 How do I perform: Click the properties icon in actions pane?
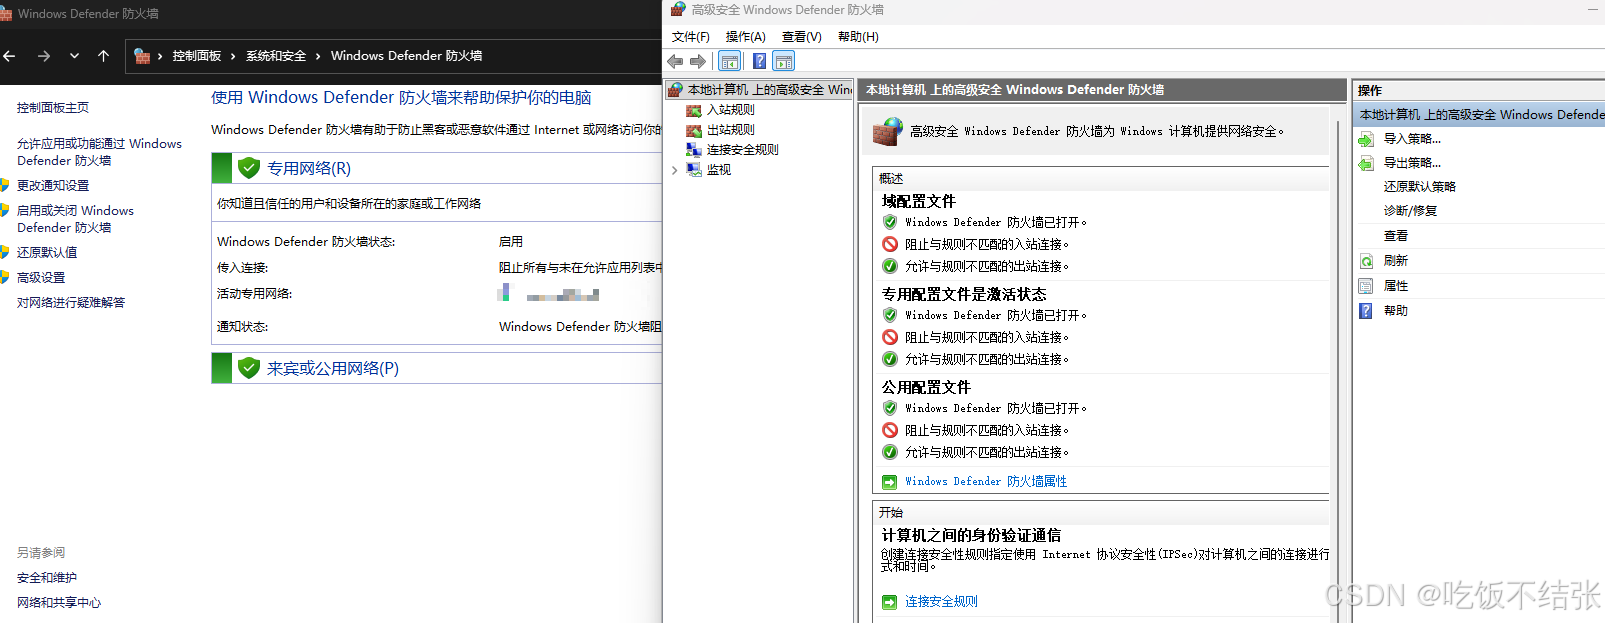pos(1366,286)
